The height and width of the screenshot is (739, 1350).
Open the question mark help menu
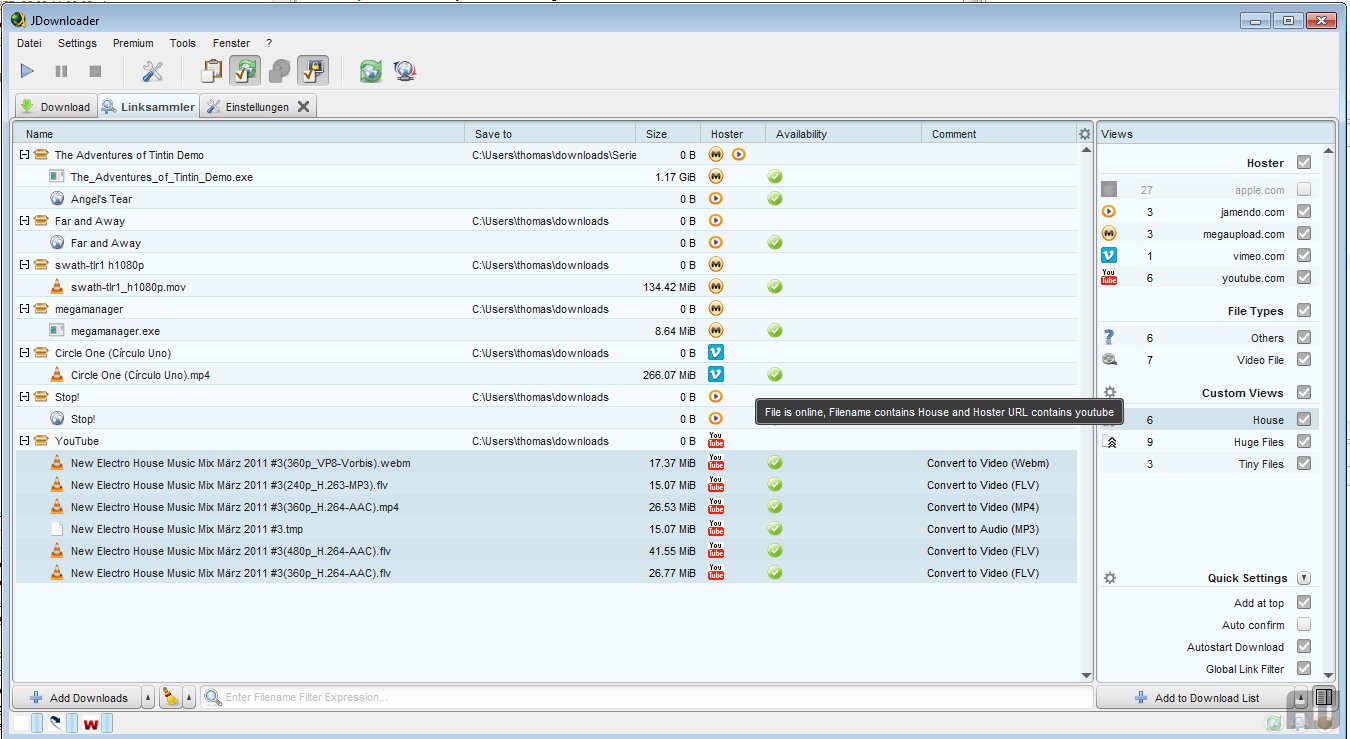click(269, 43)
